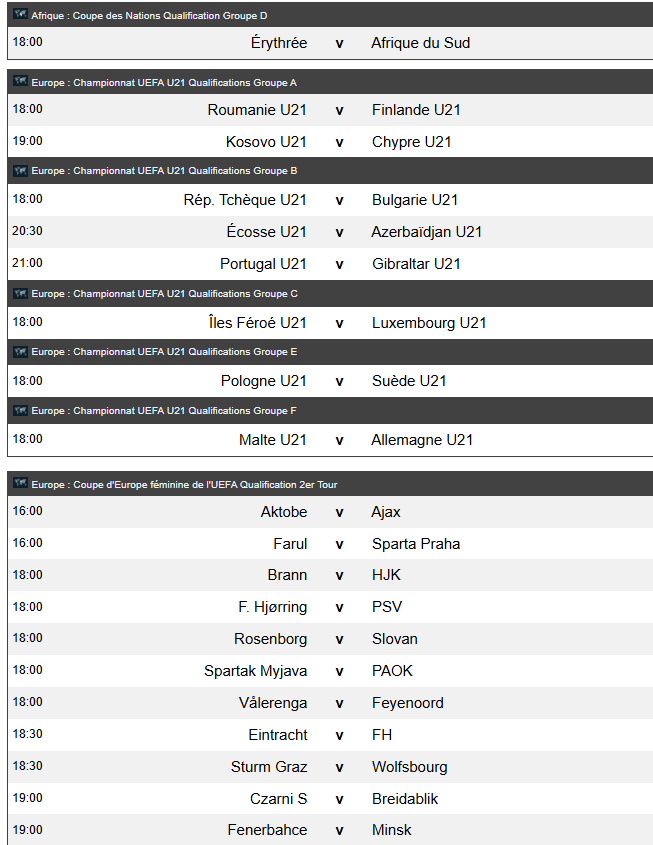Select the Vålerenga team name
The image size is (653, 845).
(273, 703)
